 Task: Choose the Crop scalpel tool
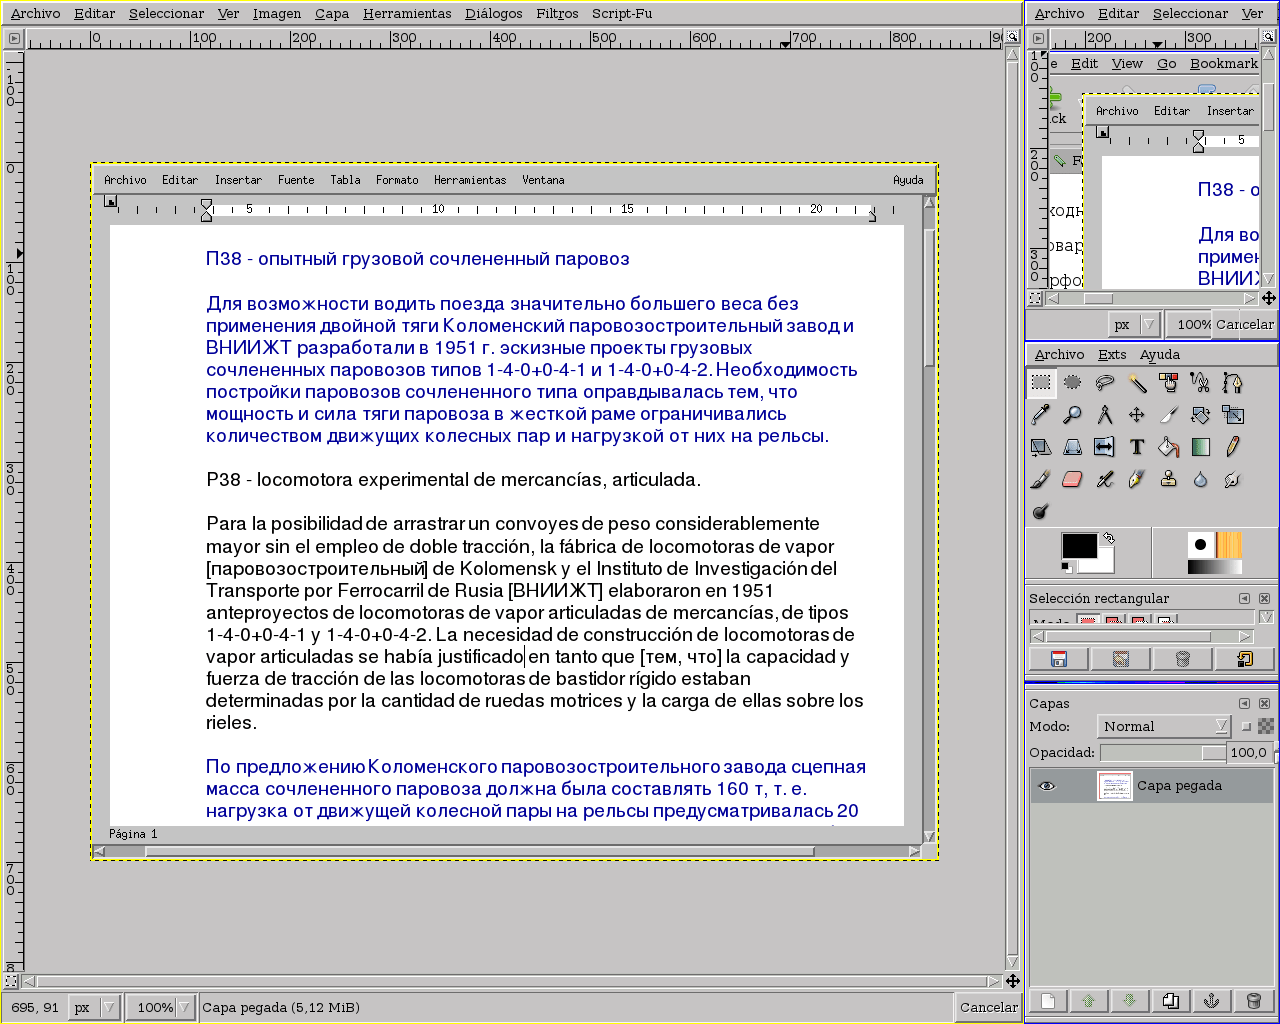coord(1169,415)
